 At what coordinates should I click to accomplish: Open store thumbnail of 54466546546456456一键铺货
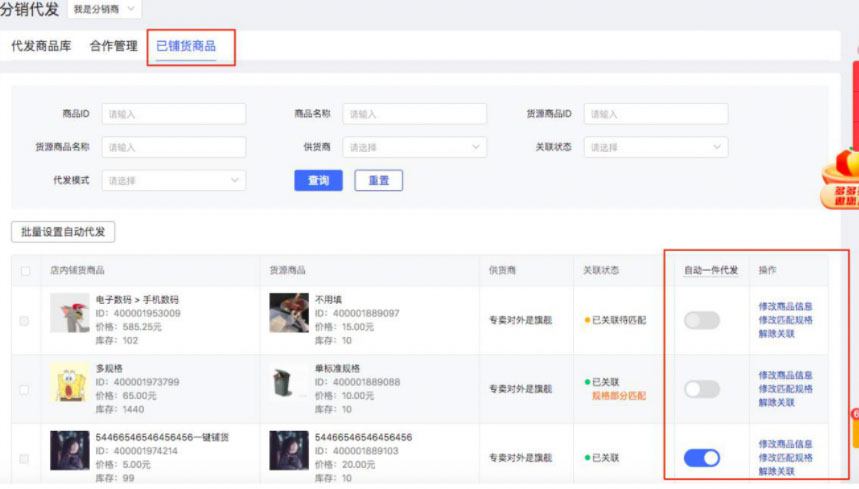point(70,451)
